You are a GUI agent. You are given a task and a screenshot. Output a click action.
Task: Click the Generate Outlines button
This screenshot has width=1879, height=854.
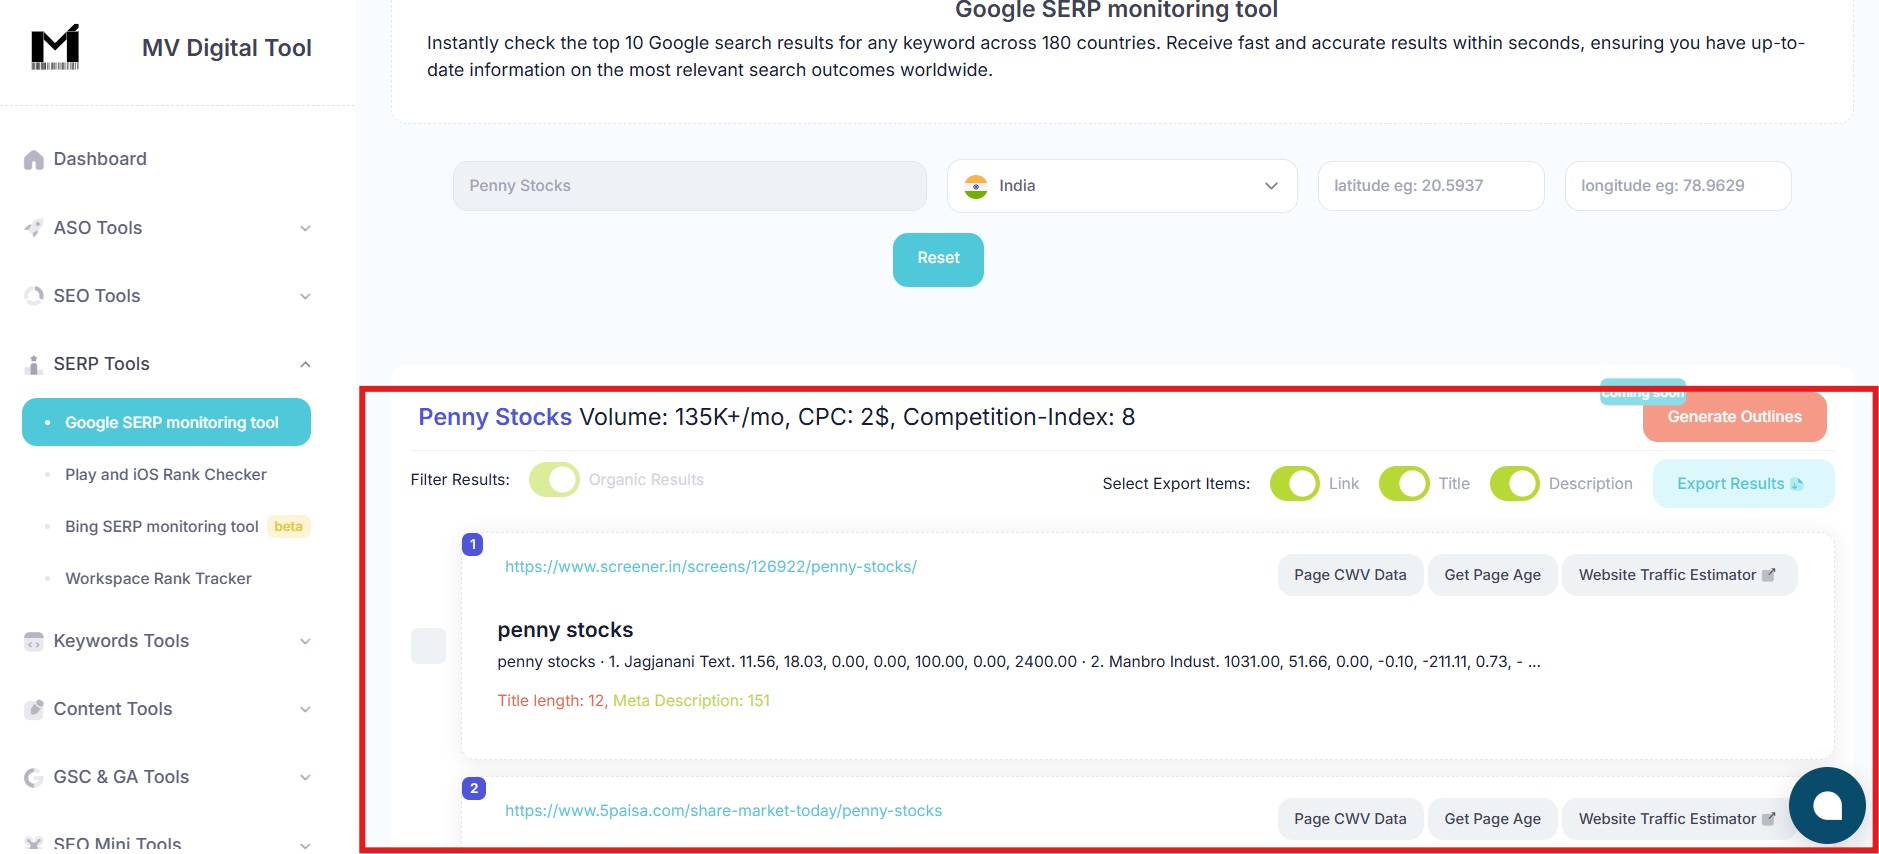[x=1734, y=417]
